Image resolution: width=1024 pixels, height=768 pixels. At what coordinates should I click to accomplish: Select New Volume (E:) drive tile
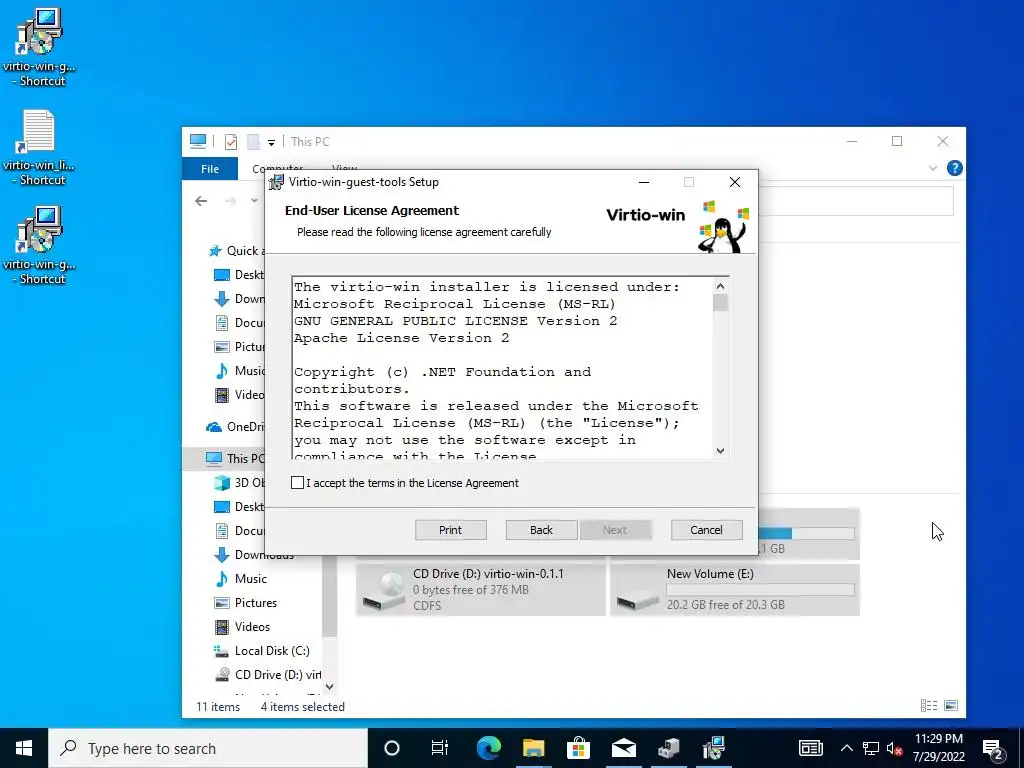735,590
